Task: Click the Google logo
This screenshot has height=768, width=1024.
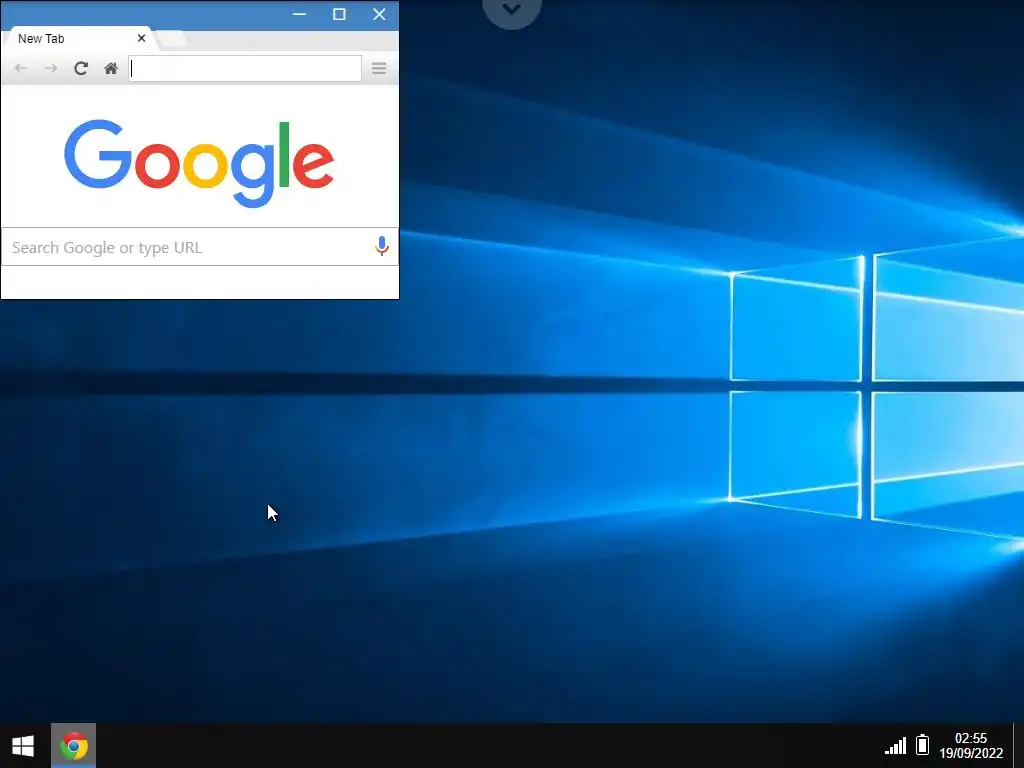Action: [199, 163]
